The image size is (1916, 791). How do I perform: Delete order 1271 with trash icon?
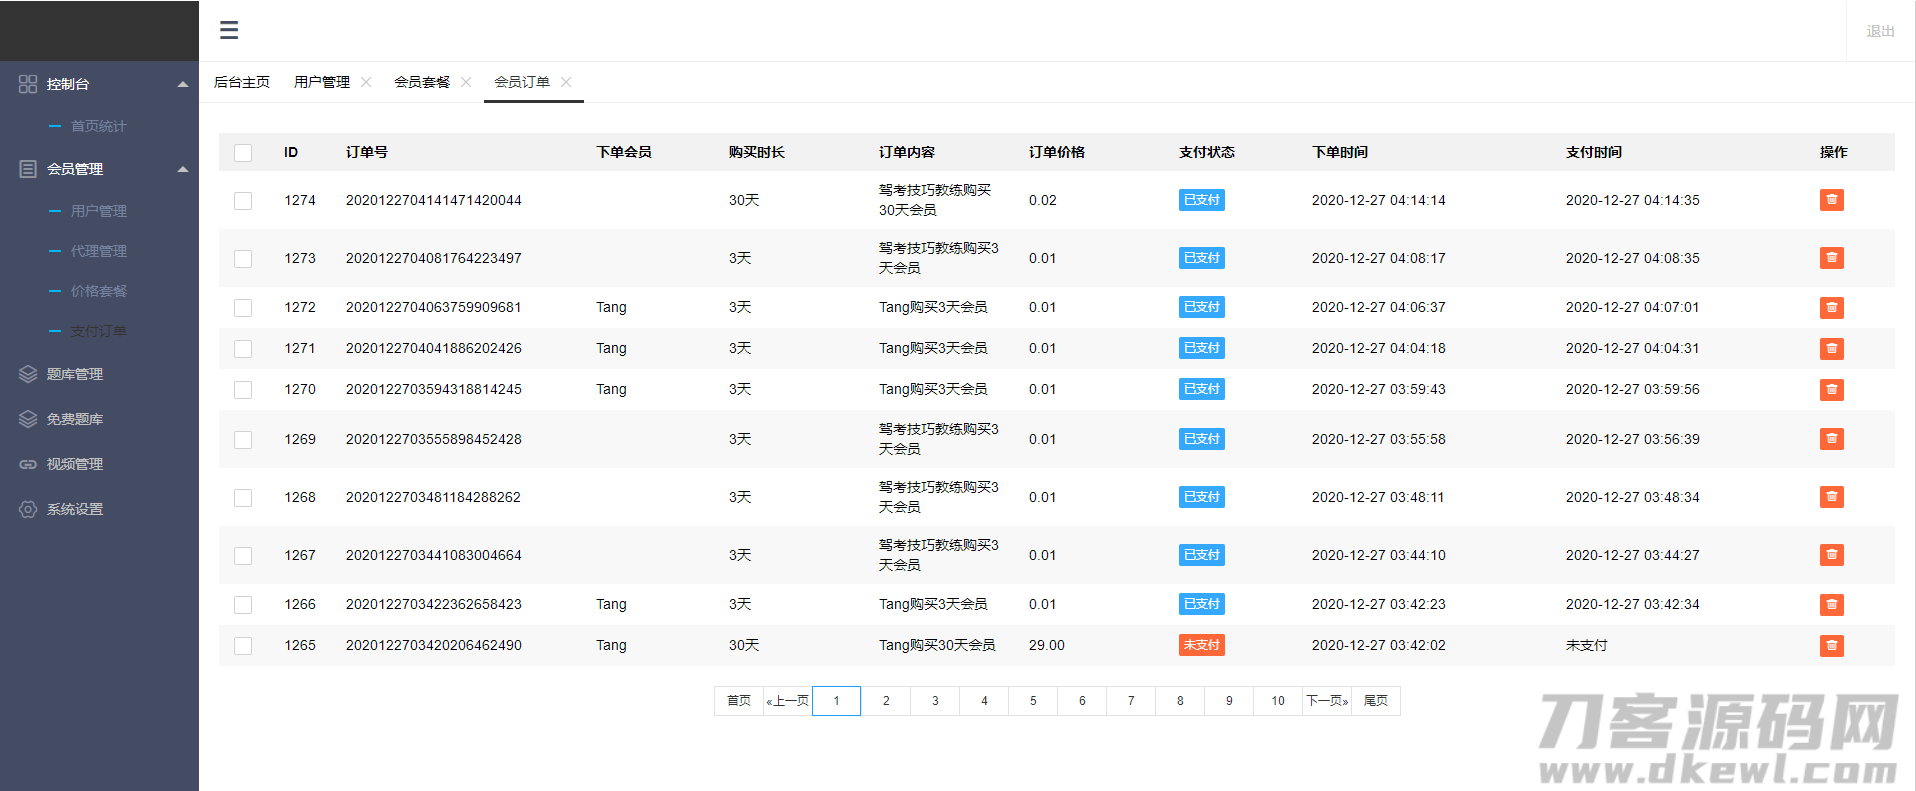pyautogui.click(x=1832, y=349)
